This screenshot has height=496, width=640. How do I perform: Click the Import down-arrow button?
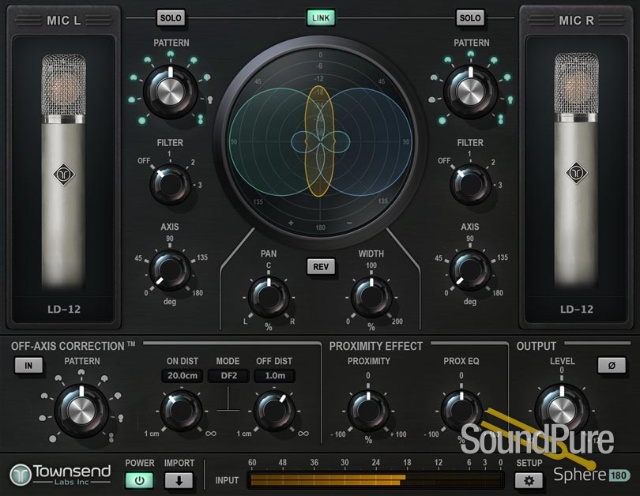179,480
